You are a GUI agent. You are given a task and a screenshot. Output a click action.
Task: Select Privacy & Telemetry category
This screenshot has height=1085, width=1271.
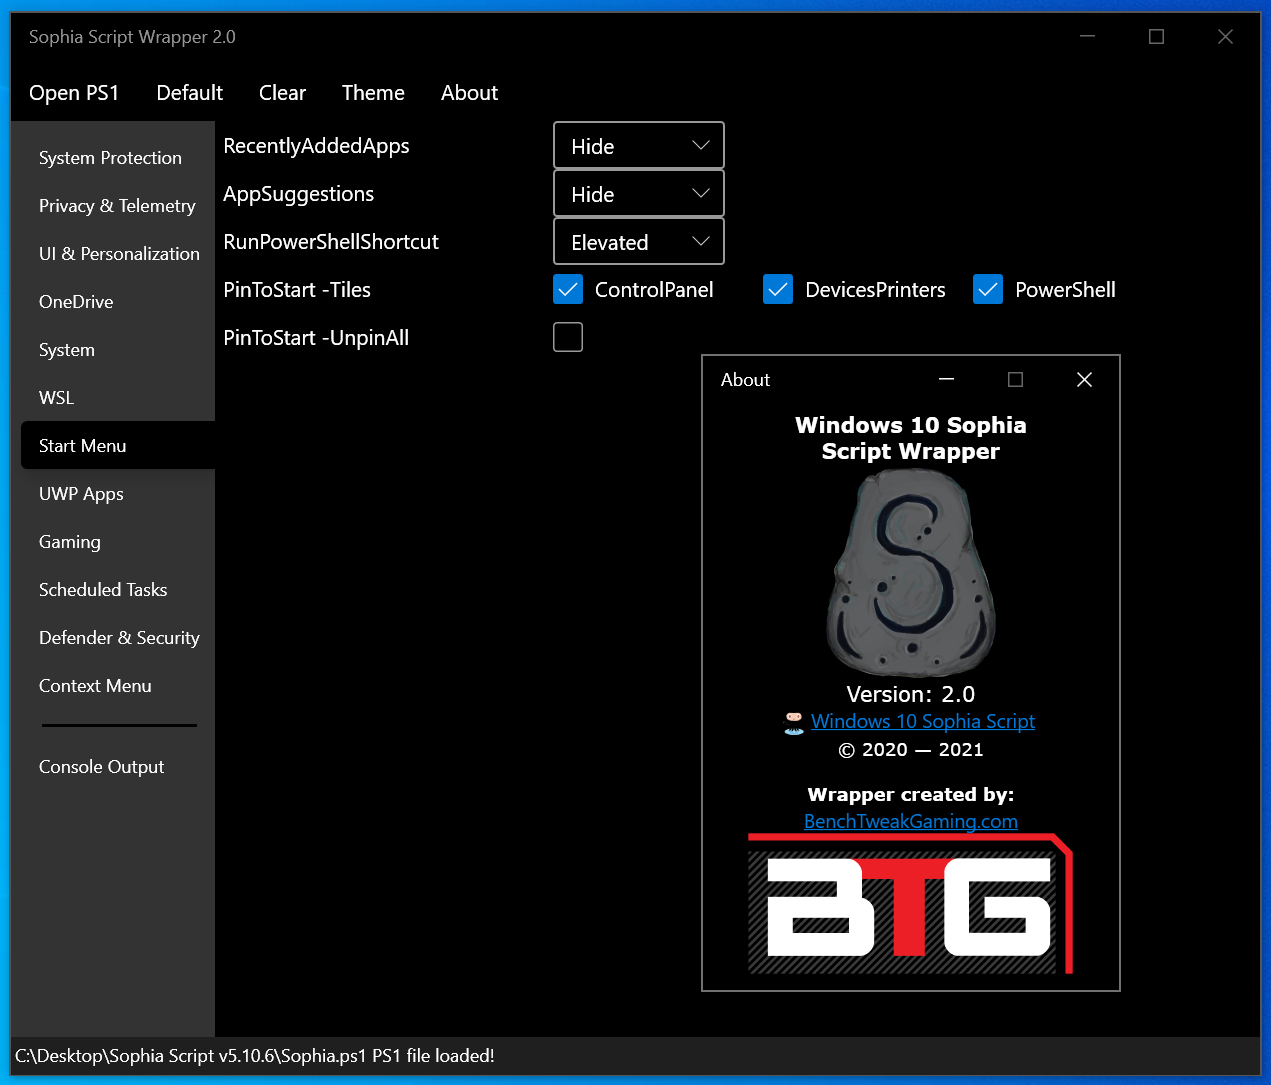[118, 206]
